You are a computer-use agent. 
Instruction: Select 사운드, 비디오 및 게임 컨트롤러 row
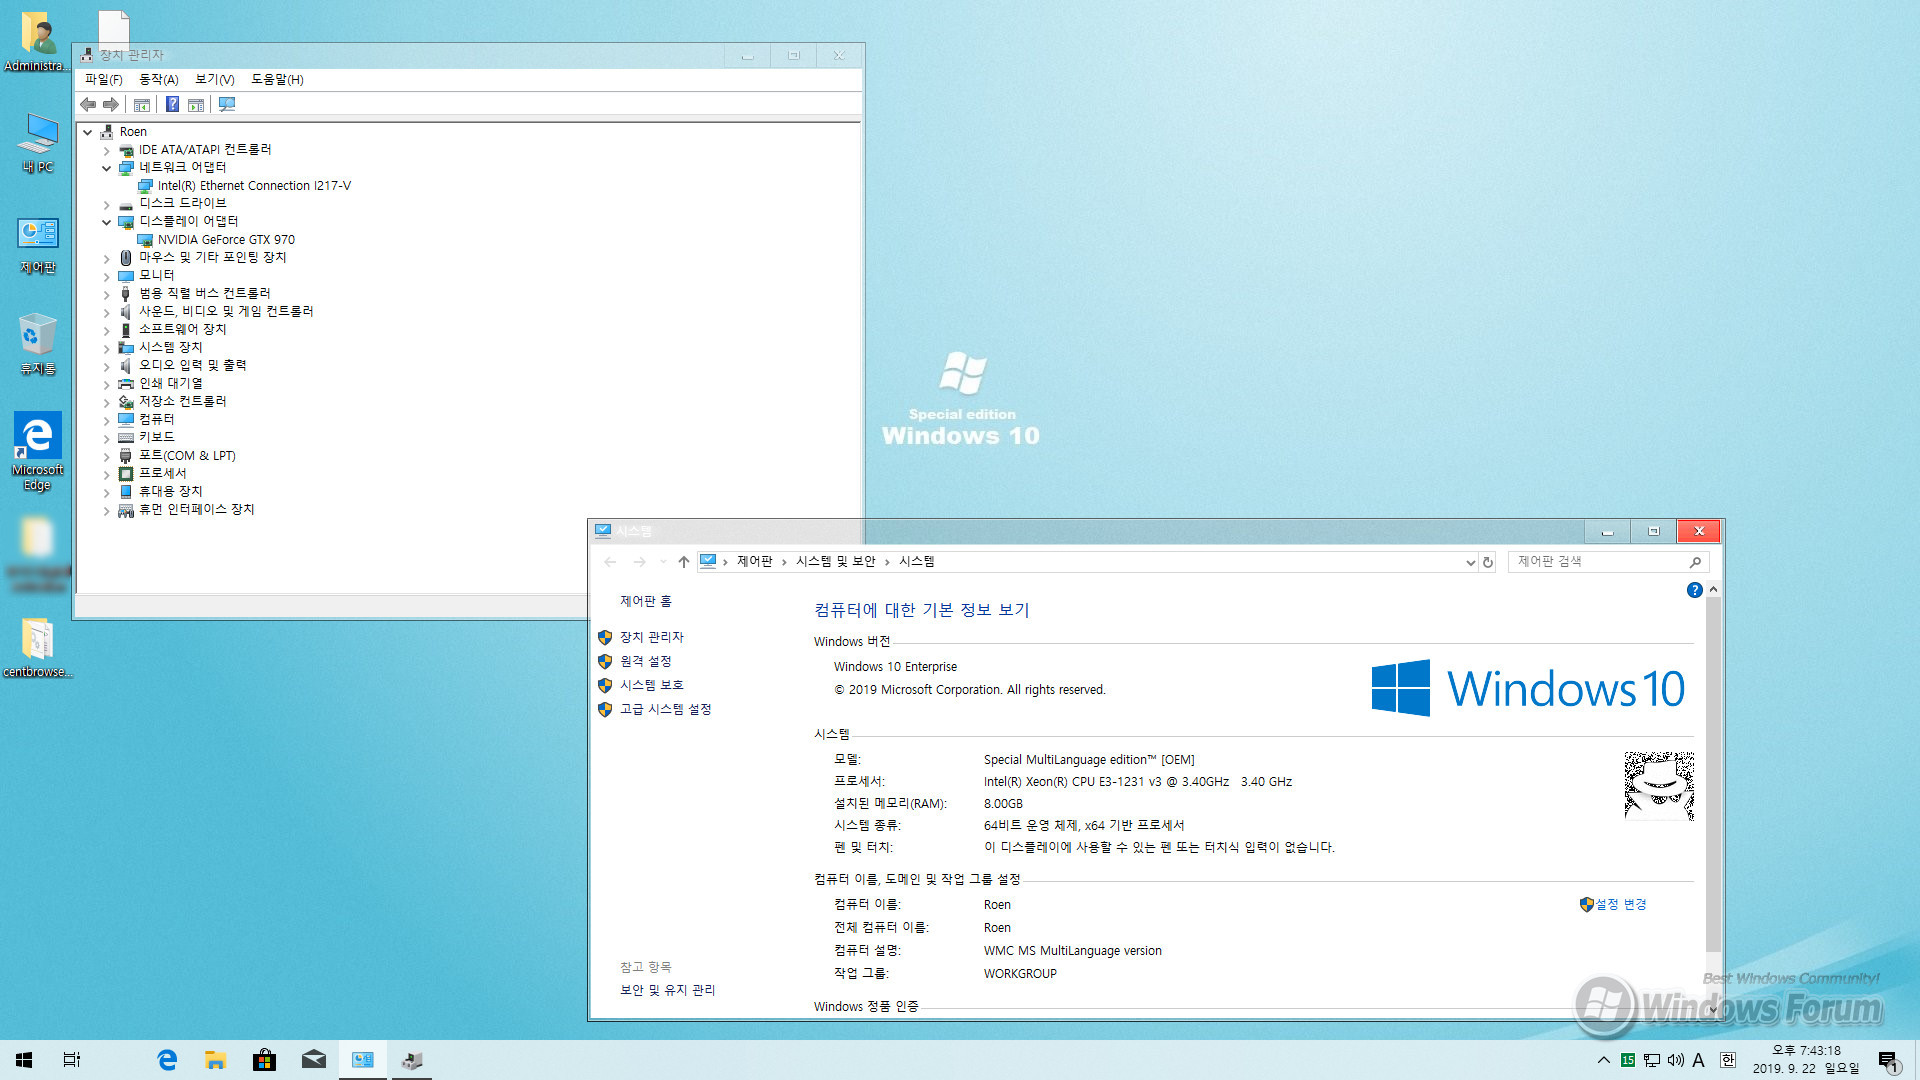tap(226, 312)
